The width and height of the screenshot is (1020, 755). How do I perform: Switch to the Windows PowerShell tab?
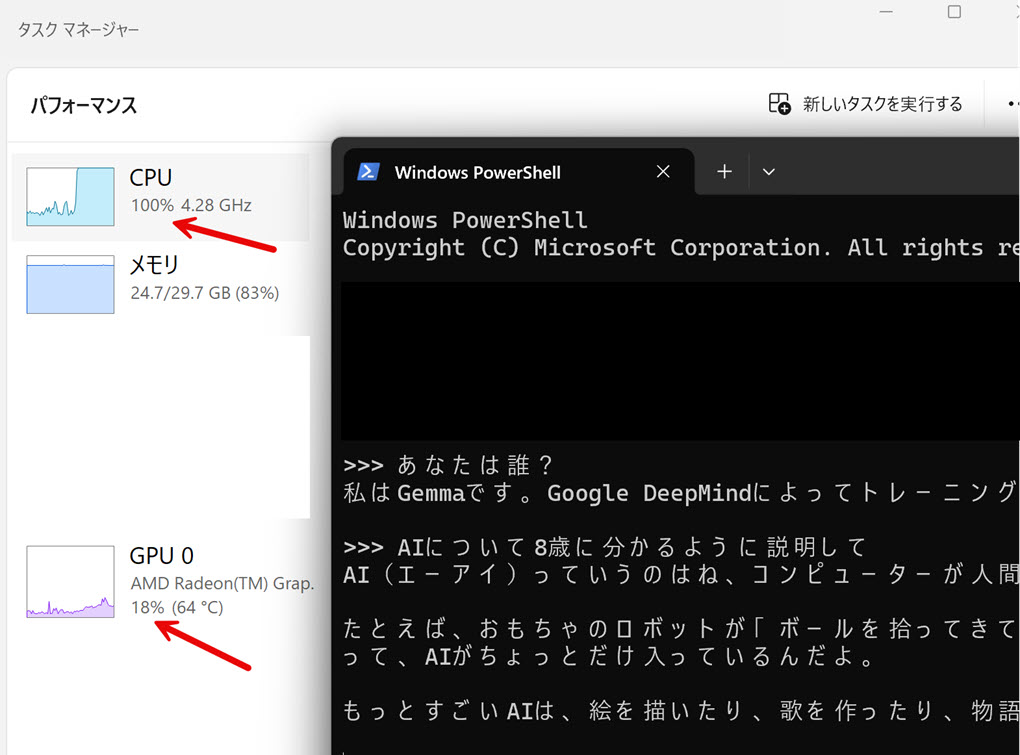click(x=480, y=171)
